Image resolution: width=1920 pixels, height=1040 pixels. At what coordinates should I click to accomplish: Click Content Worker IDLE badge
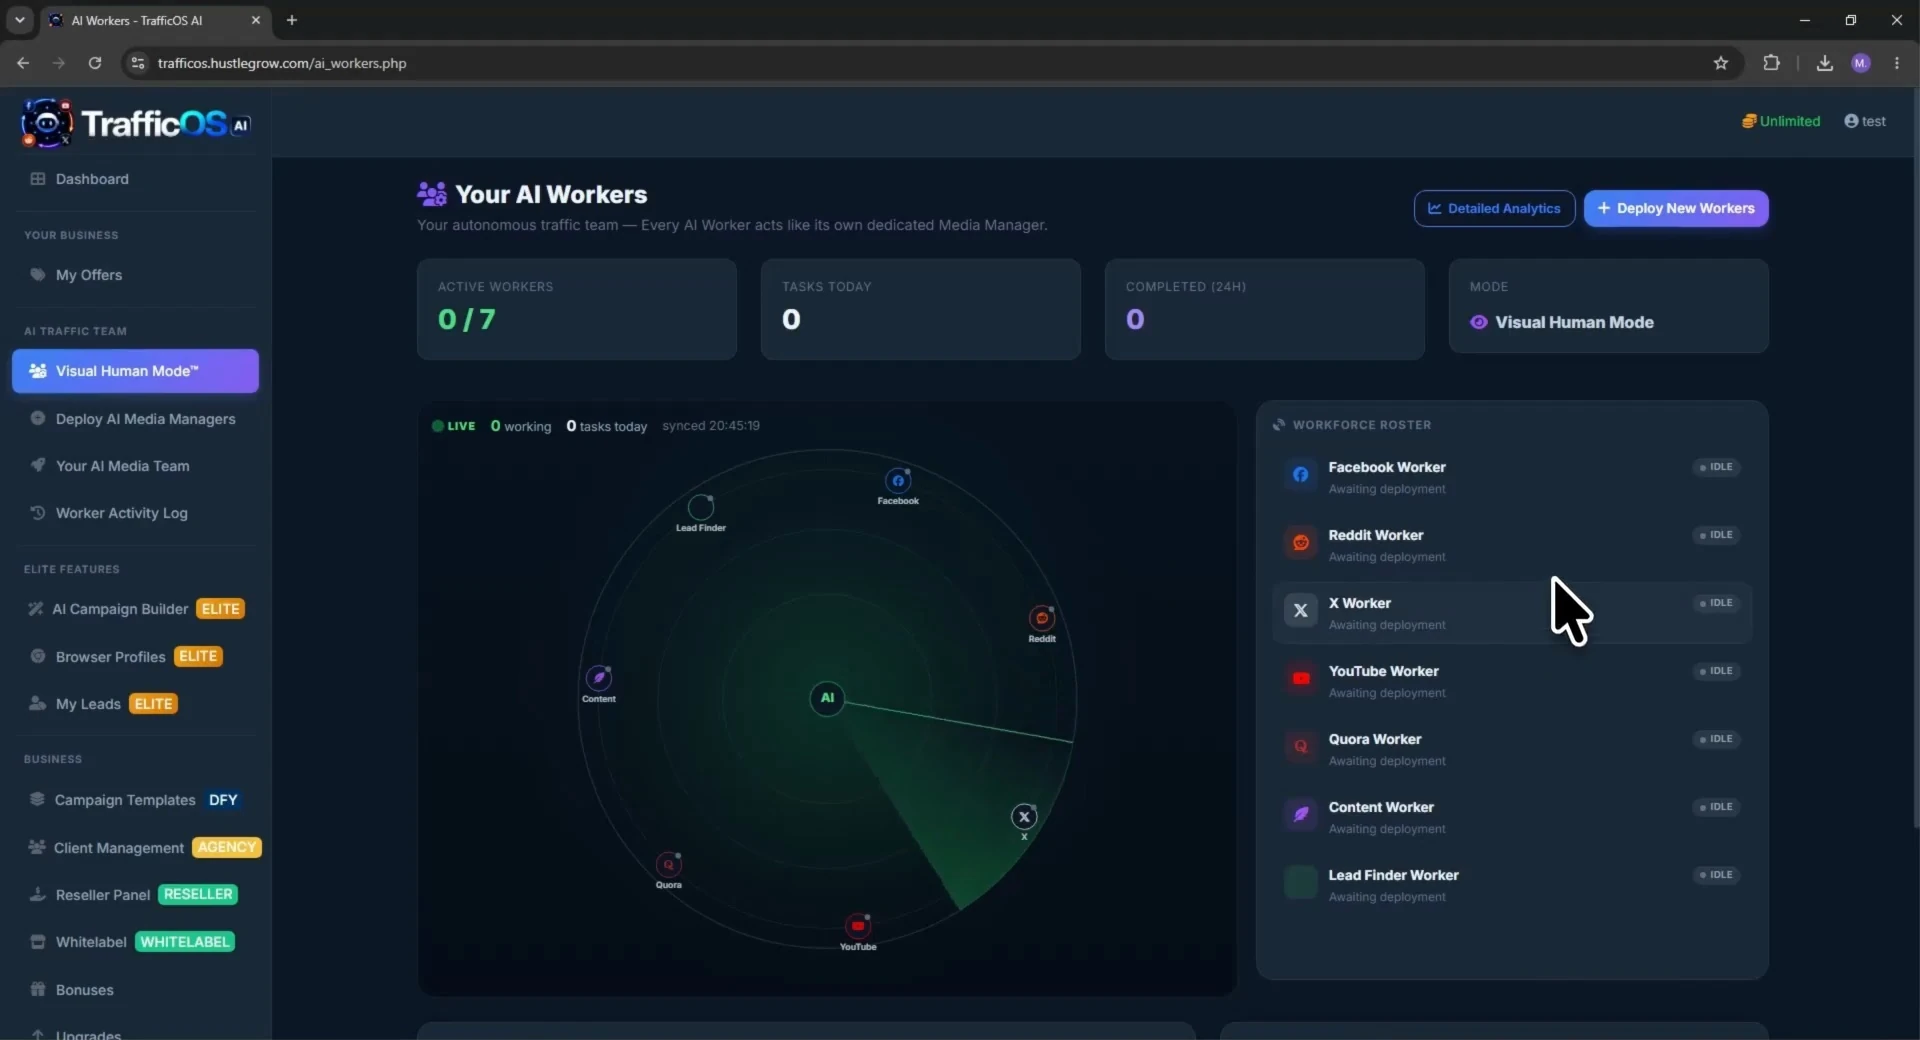pos(1716,807)
